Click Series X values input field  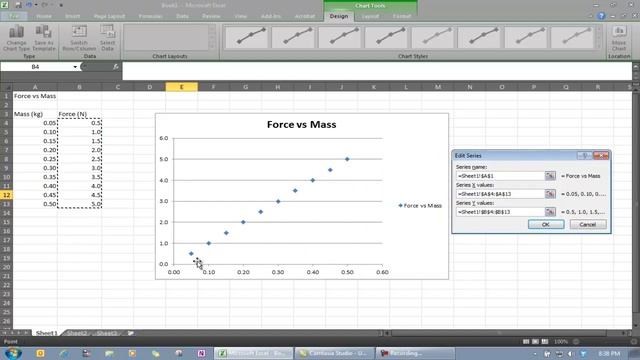pos(500,194)
